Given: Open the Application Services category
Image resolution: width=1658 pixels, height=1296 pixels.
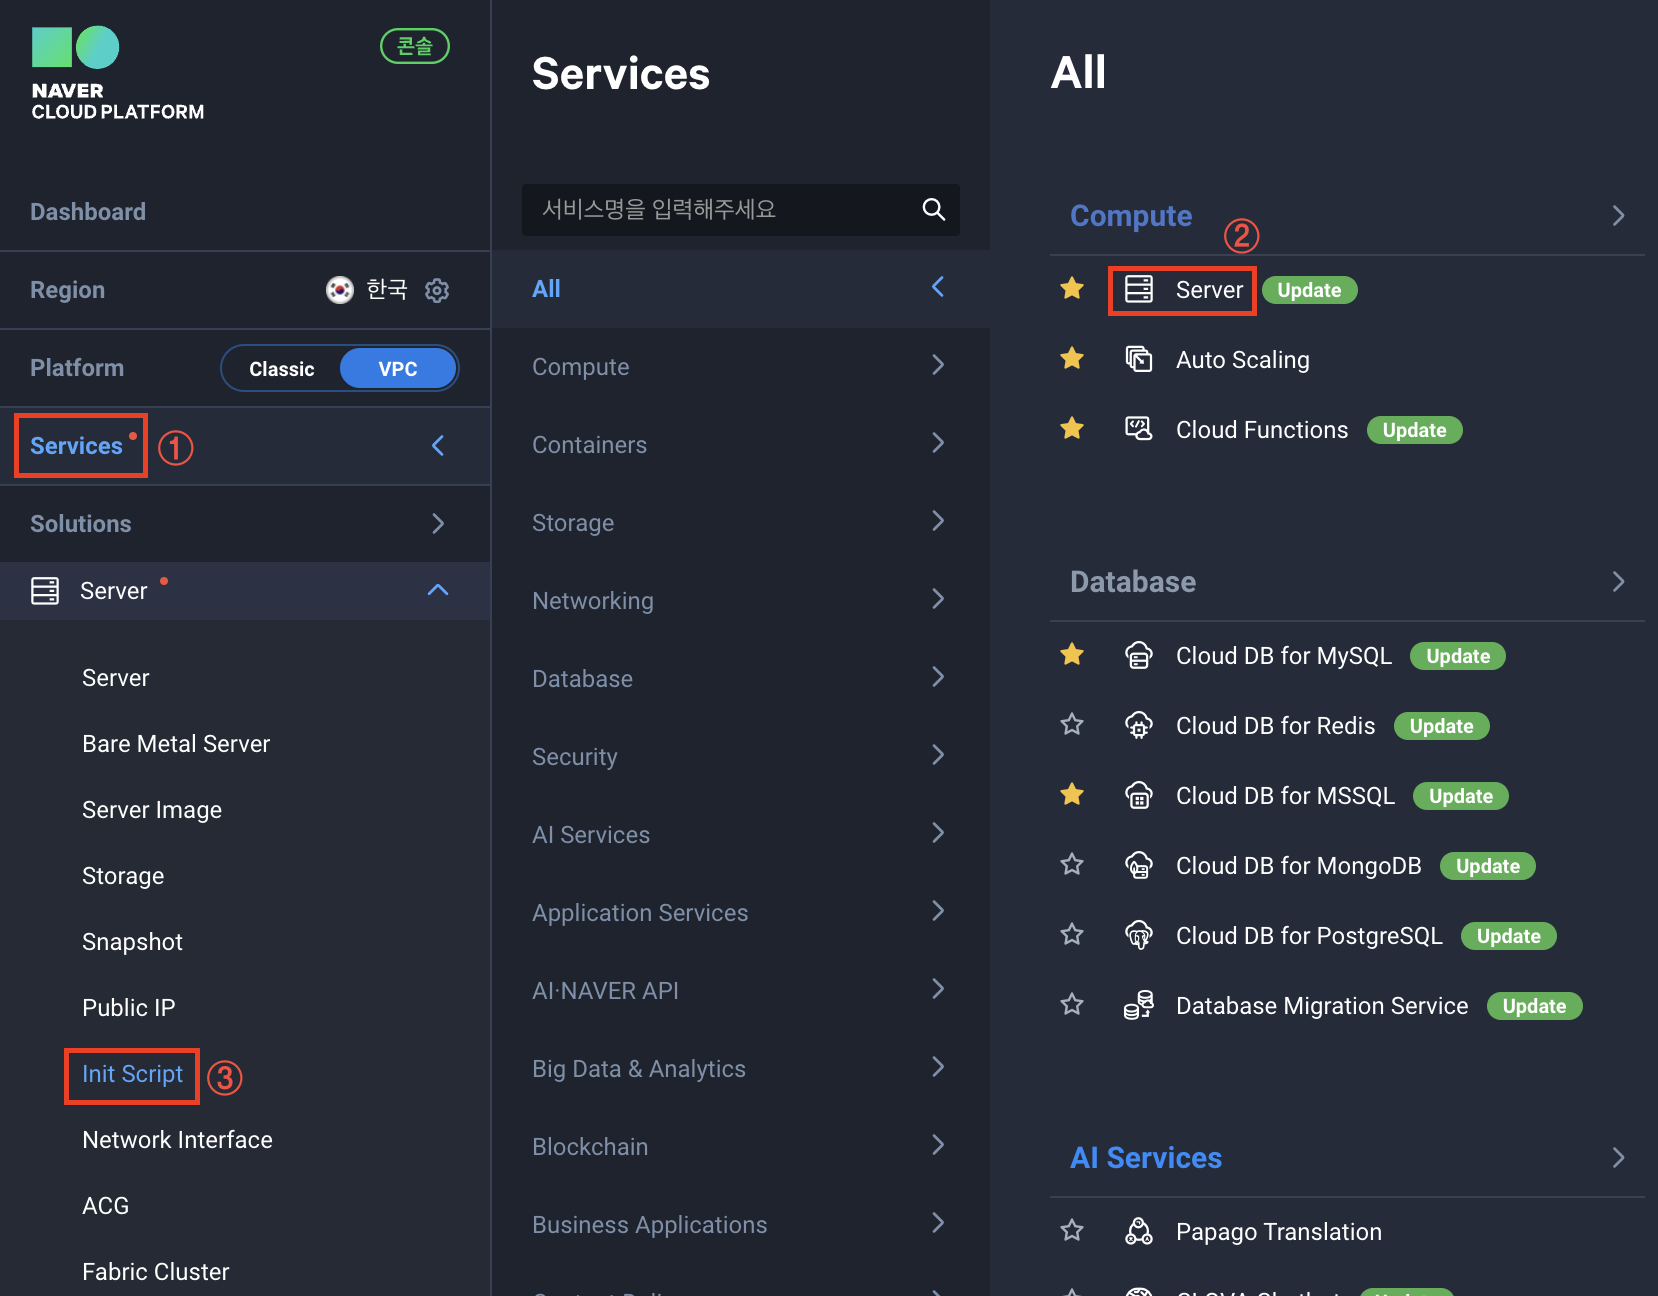Looking at the screenshot, I should tap(741, 913).
